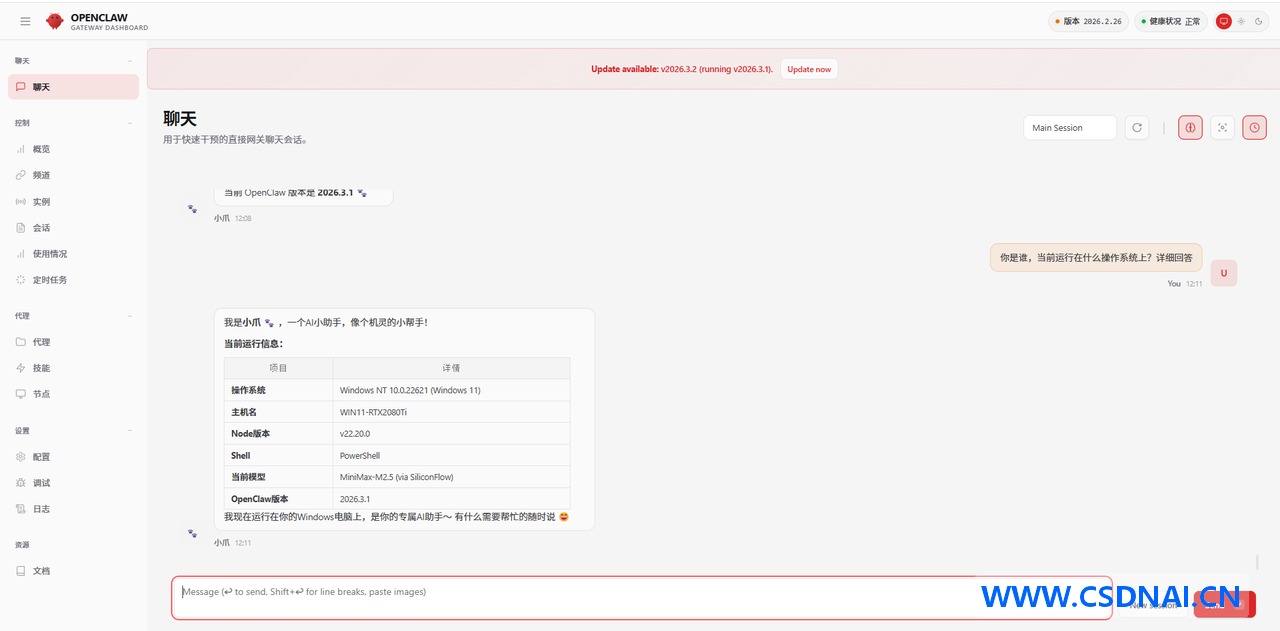Open 使用情况 via its chart icon
Viewport: 1280px width, 631px height.
[21, 254]
